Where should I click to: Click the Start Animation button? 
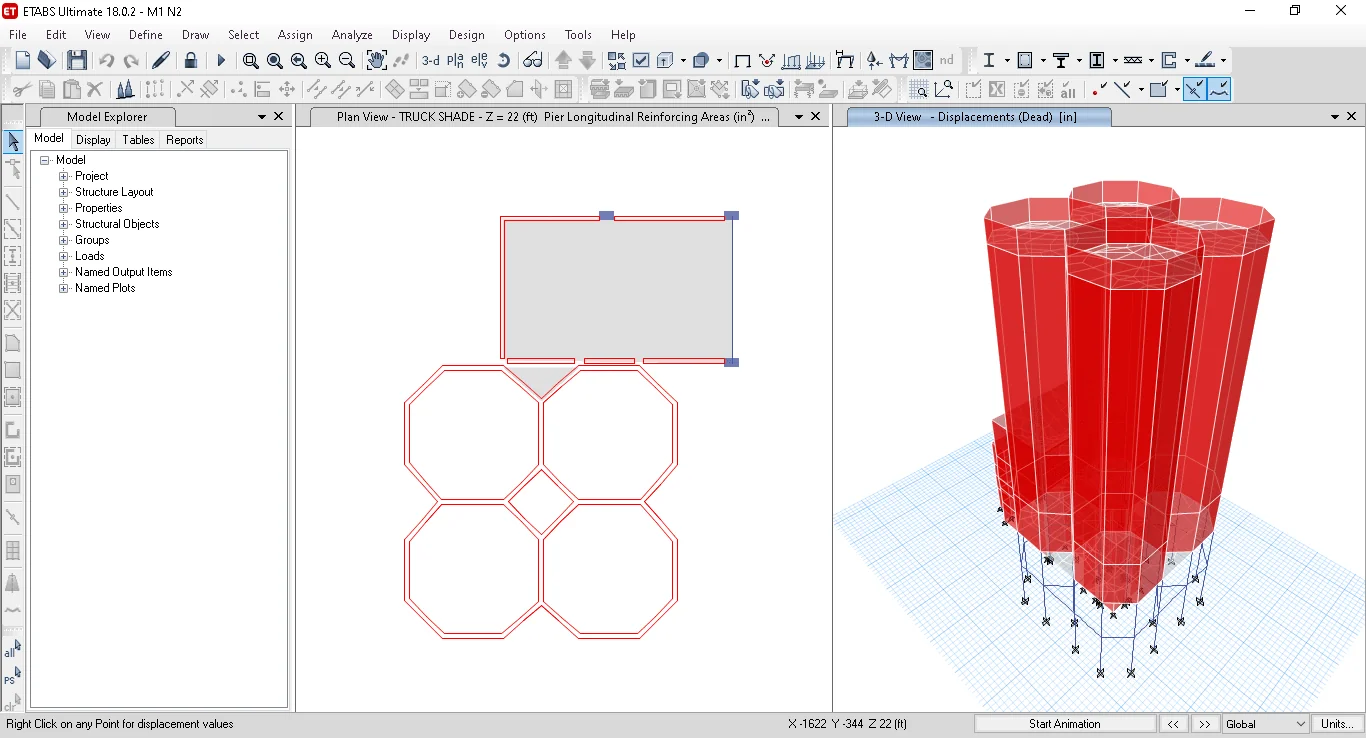coord(1065,724)
